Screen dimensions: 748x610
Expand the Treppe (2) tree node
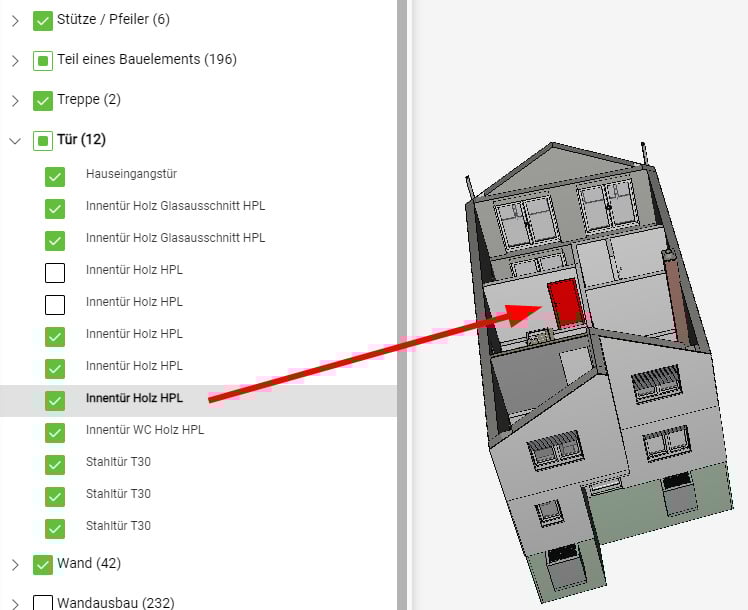15,101
